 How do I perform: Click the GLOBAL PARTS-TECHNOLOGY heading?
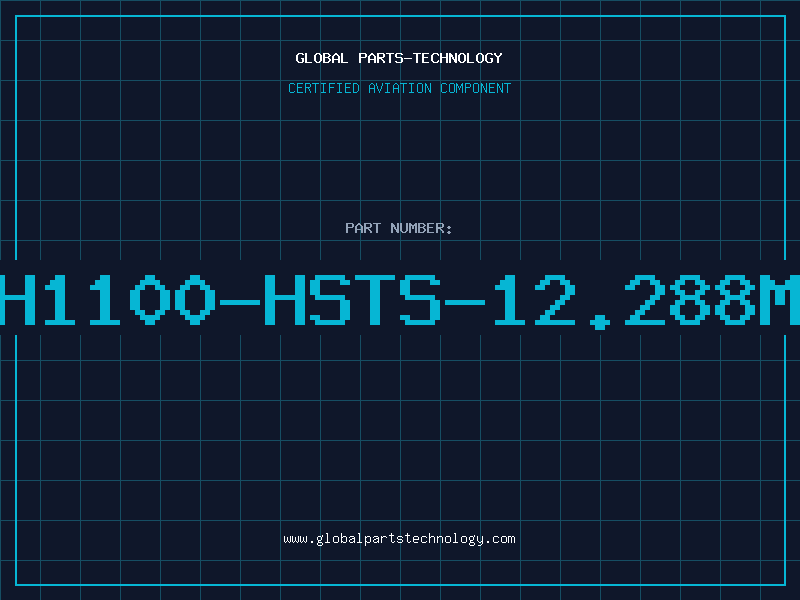(x=399, y=58)
